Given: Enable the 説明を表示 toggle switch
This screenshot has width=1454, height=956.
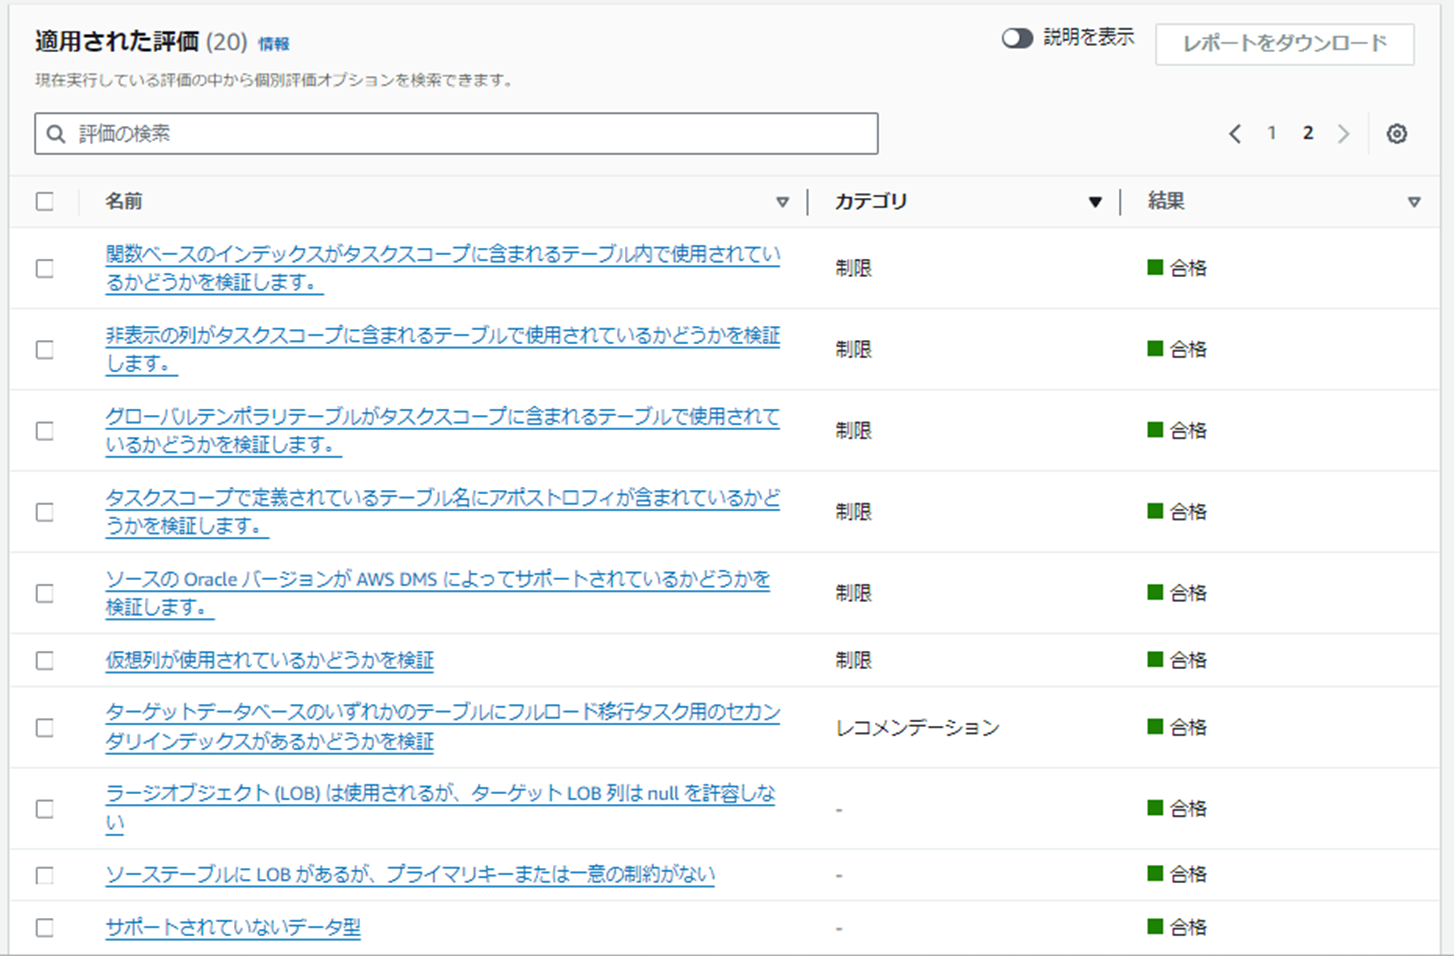Looking at the screenshot, I should click(1019, 38).
